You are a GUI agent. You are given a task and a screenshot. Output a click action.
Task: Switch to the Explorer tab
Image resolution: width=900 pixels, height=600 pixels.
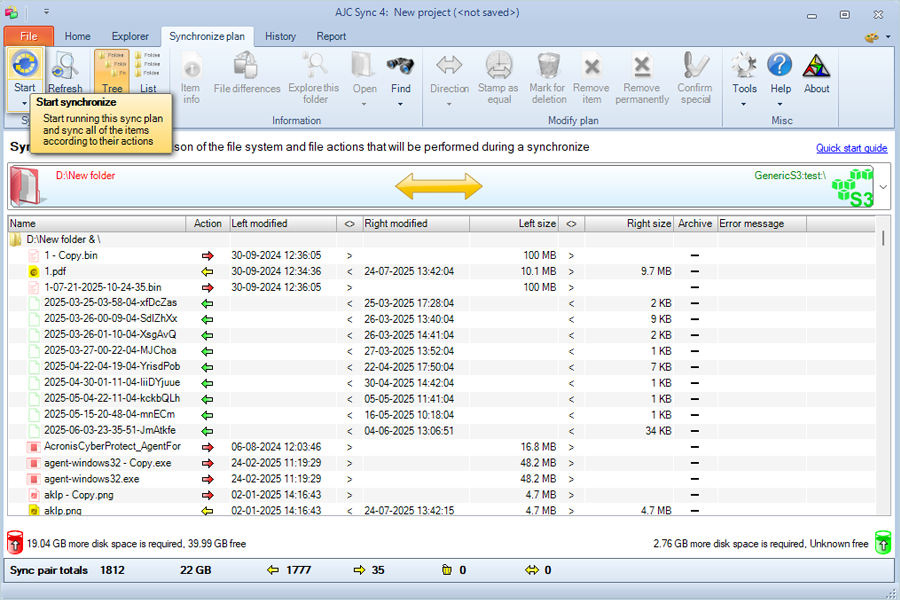[130, 36]
